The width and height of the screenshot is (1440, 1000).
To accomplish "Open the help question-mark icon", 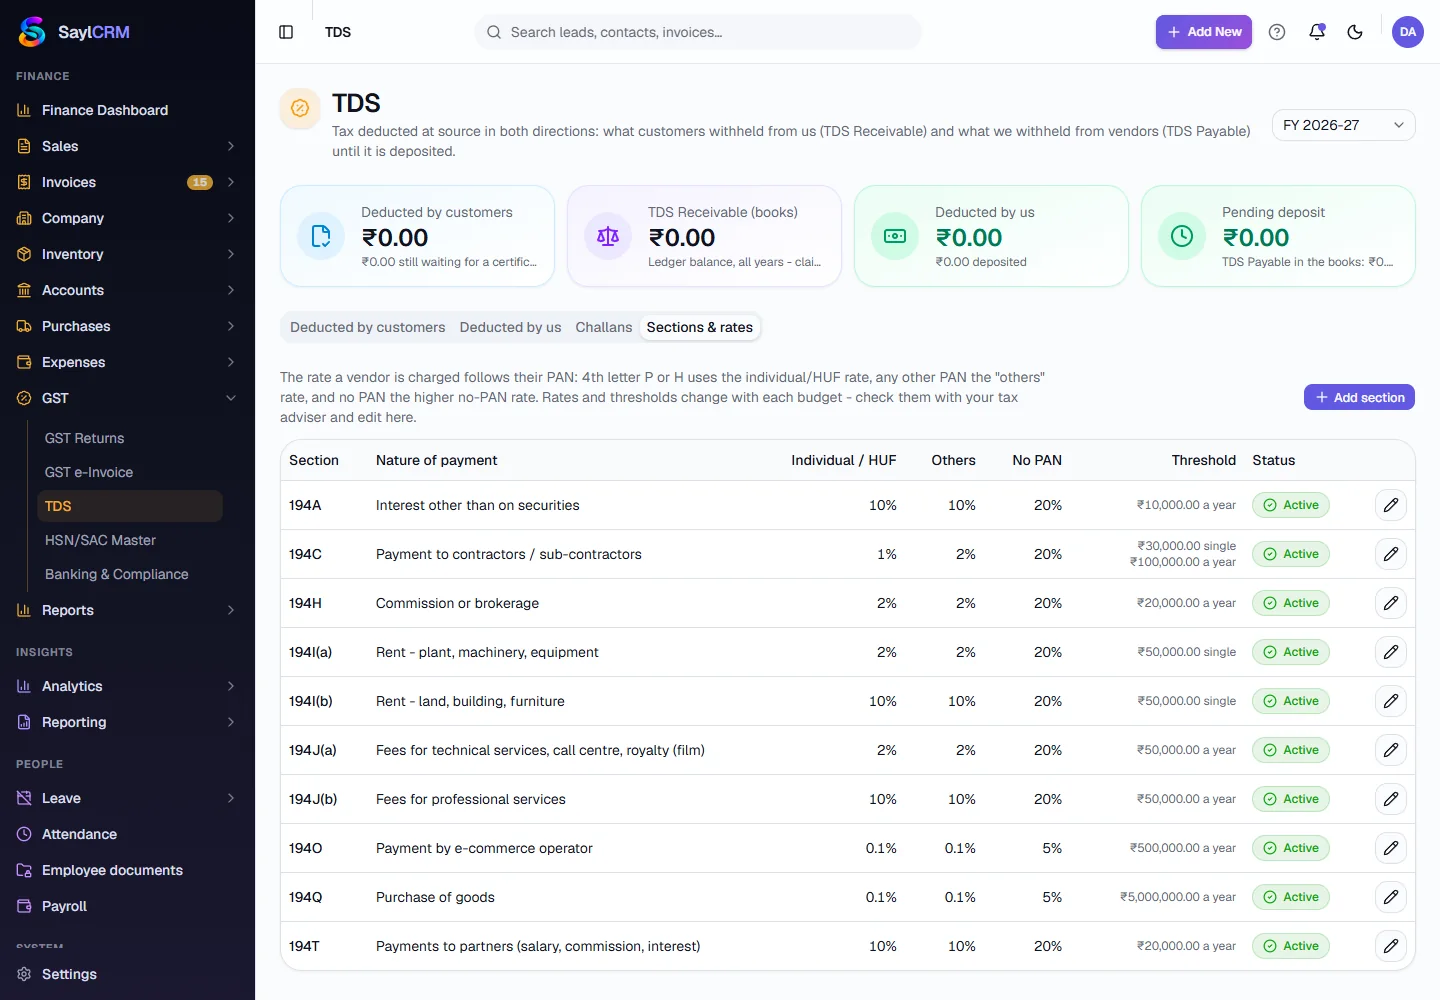I will (1277, 32).
